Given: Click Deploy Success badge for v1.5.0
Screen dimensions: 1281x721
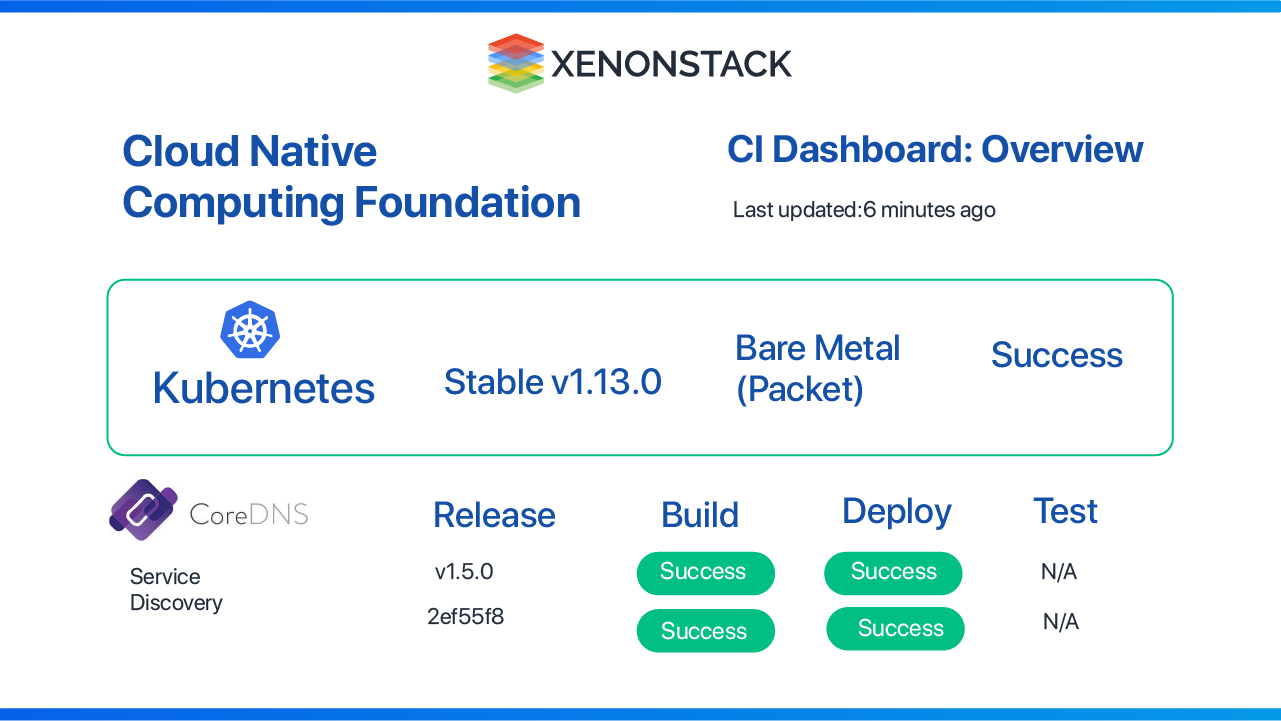Looking at the screenshot, I should [x=893, y=573].
